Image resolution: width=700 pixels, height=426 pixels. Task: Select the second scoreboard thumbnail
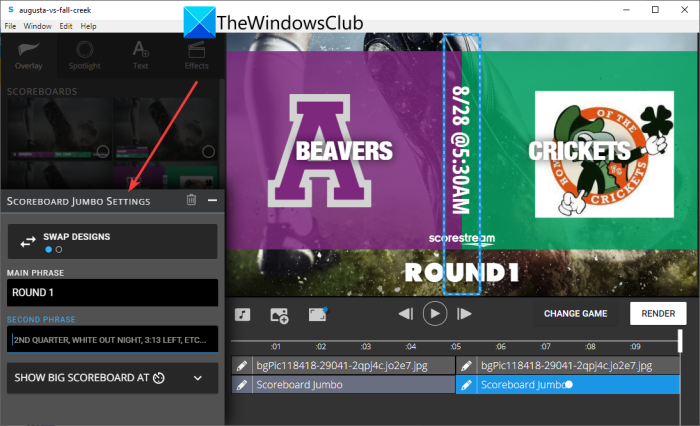[165, 129]
